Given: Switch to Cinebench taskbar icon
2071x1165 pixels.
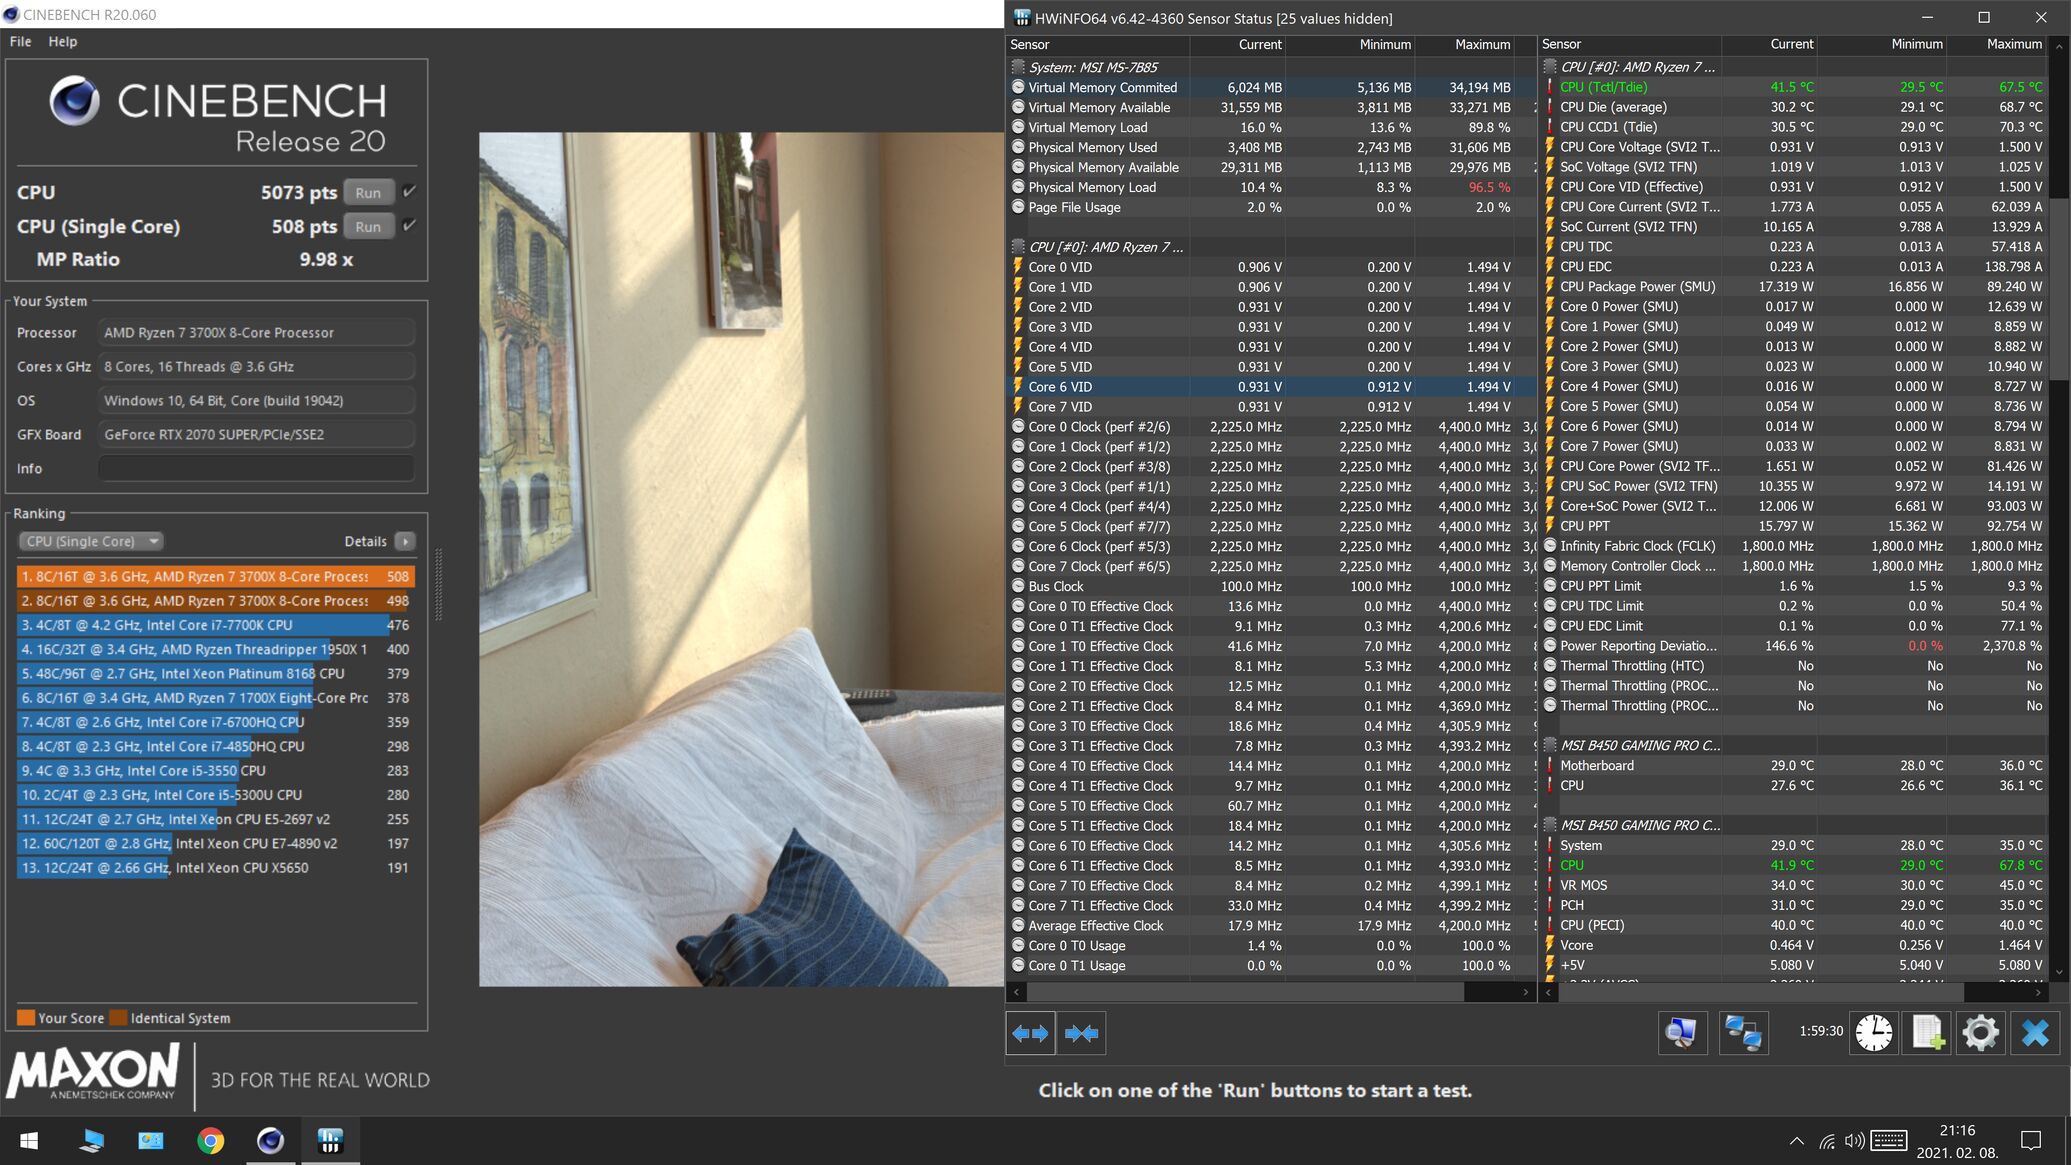Looking at the screenshot, I should [x=270, y=1141].
